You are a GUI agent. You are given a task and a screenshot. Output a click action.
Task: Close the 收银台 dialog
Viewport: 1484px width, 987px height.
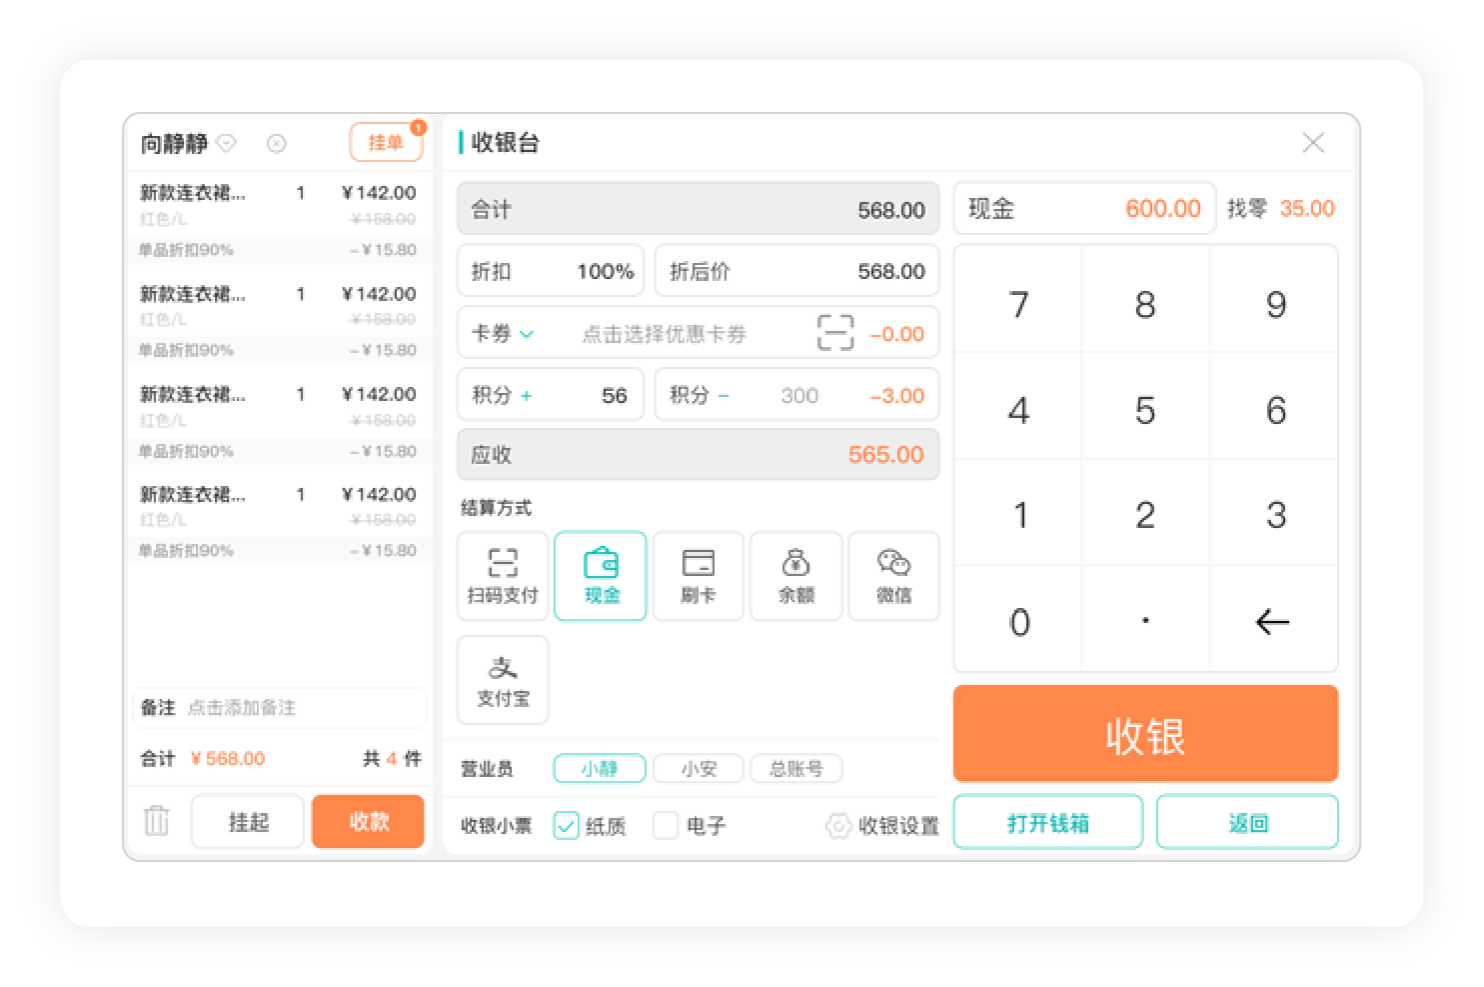pyautogui.click(x=1313, y=143)
